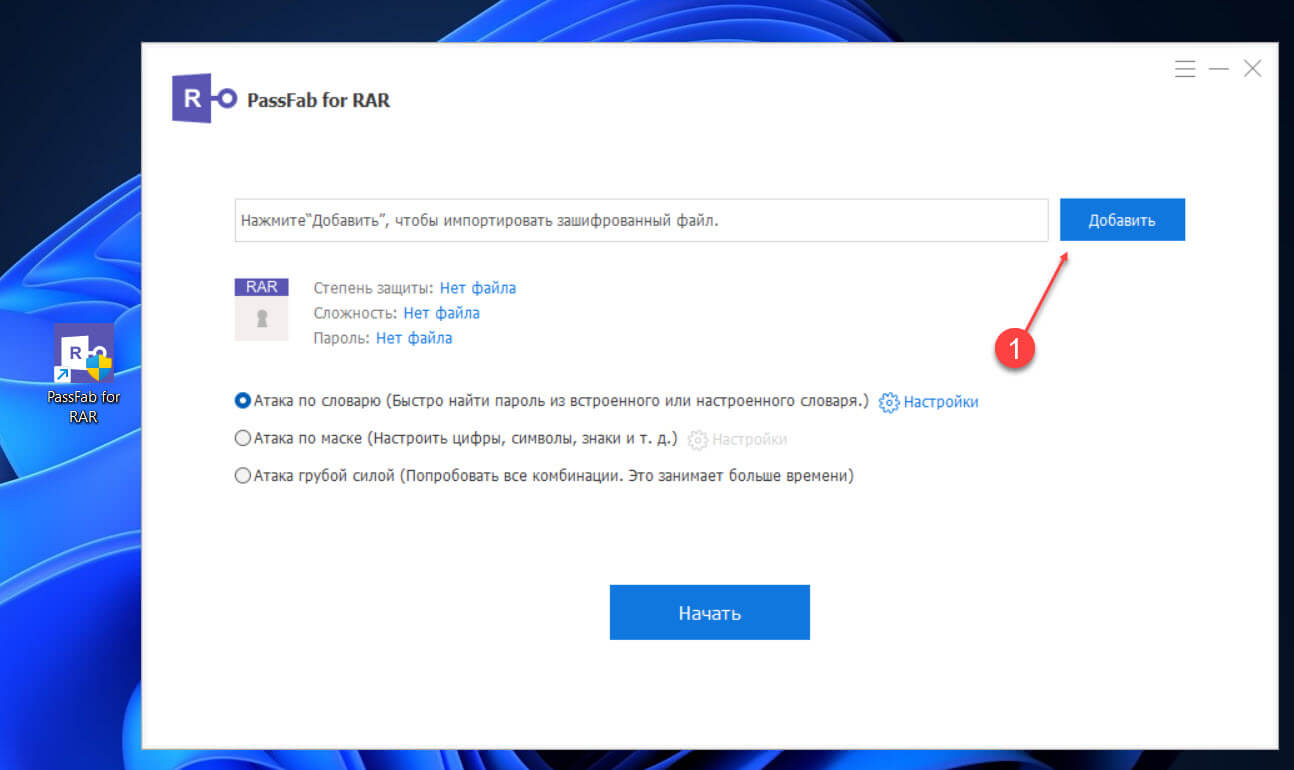
Task: Click Пароль 'Нет файла' value
Action: coord(414,338)
